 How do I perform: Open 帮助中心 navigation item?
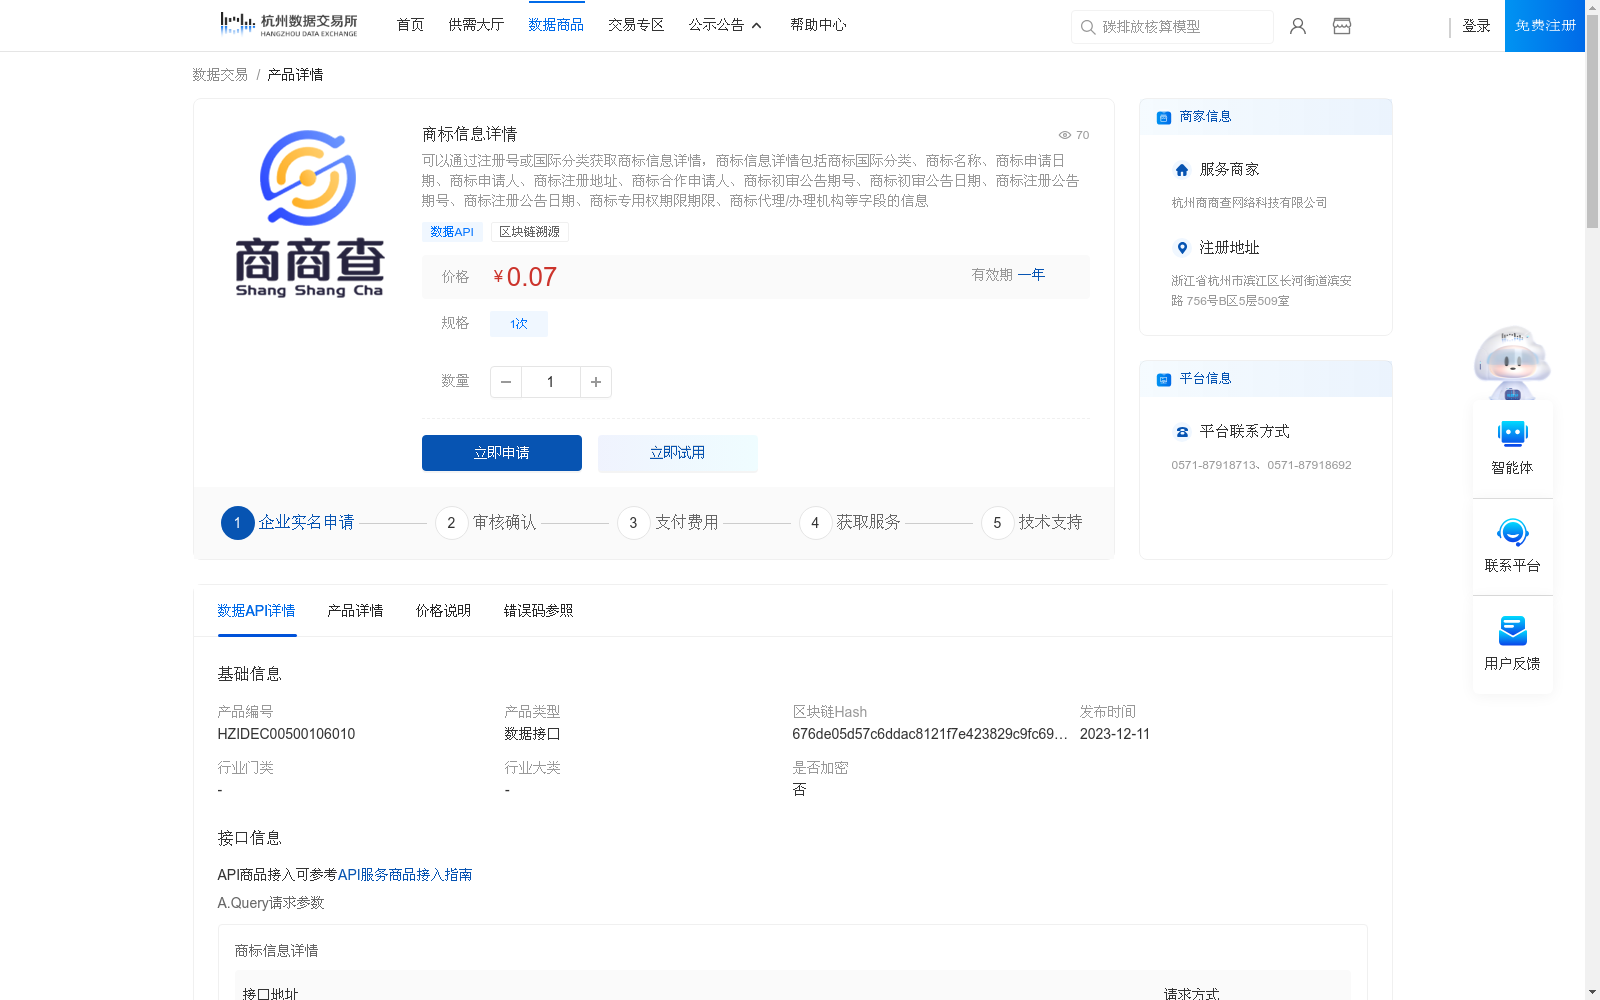point(818,25)
